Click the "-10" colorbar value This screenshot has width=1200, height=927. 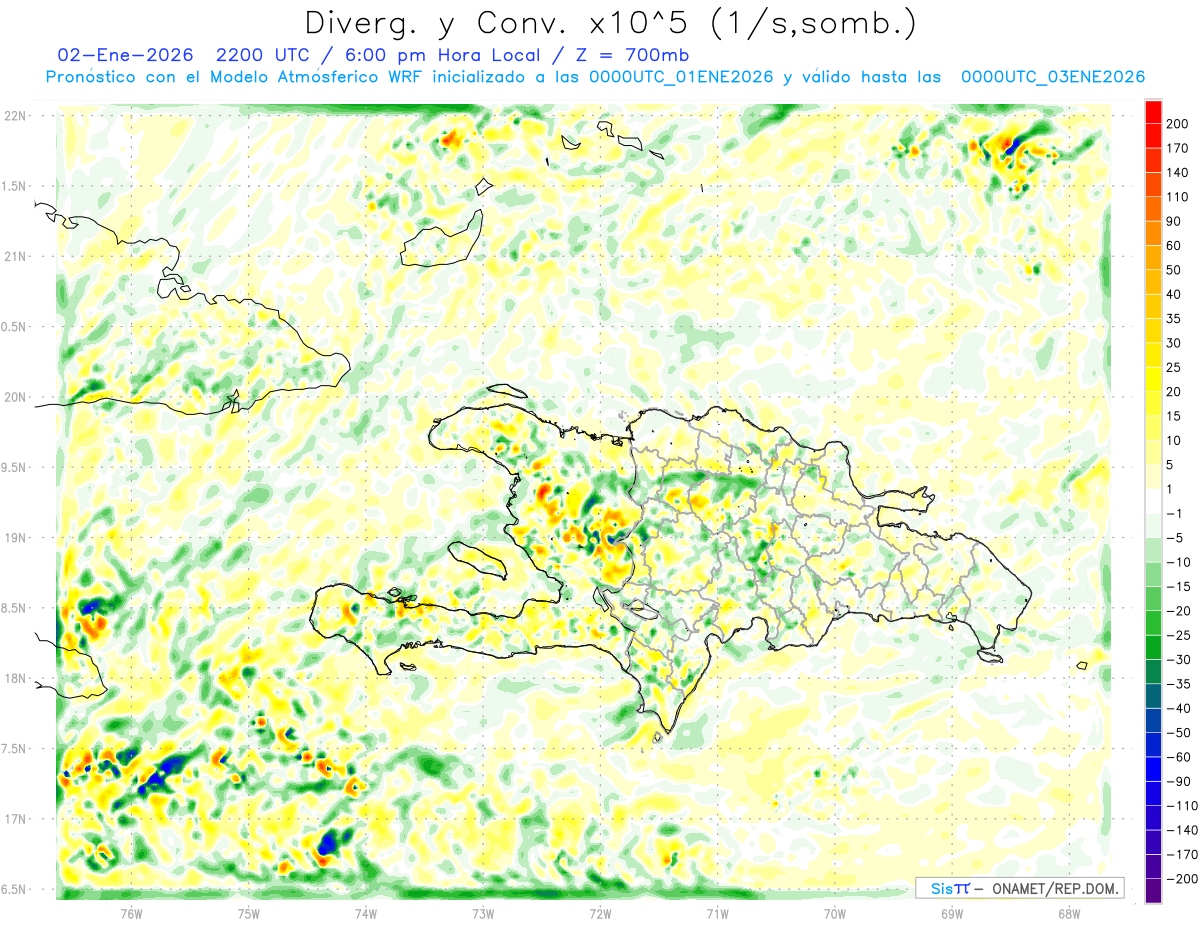(x=1178, y=562)
